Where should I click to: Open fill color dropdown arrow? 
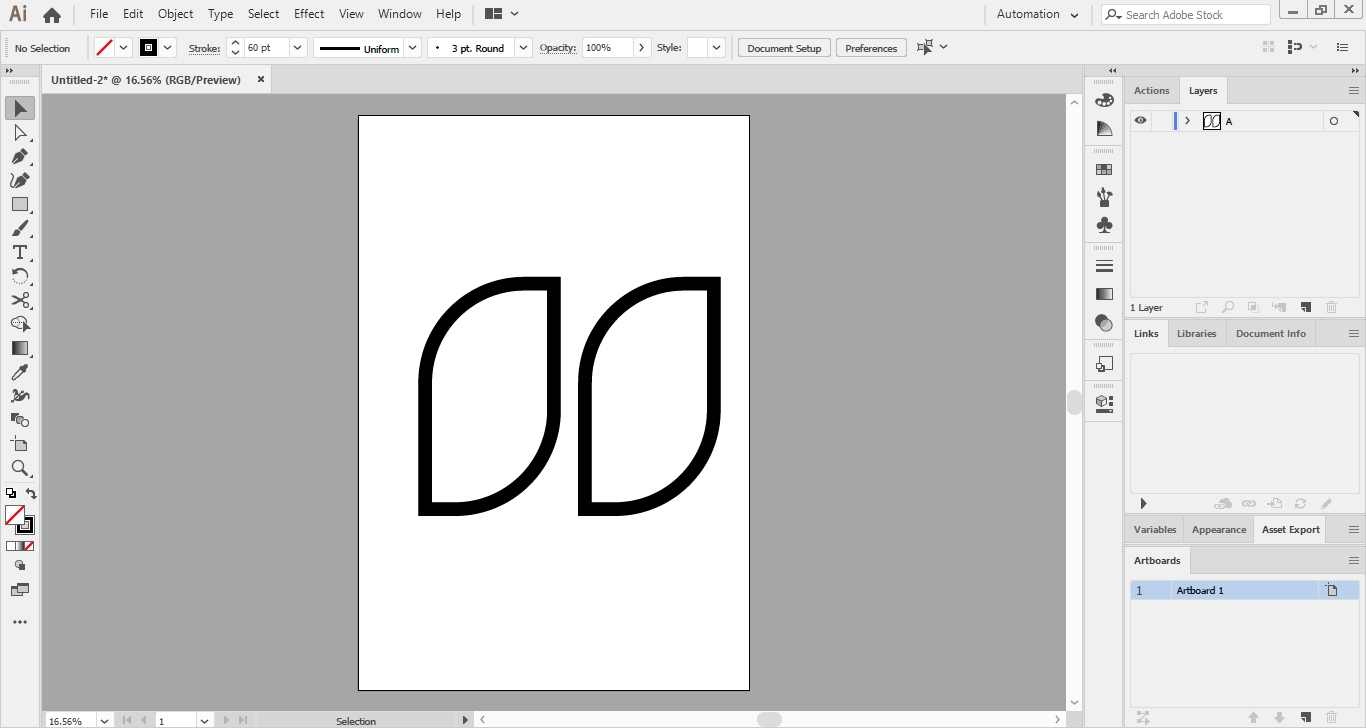coord(125,48)
